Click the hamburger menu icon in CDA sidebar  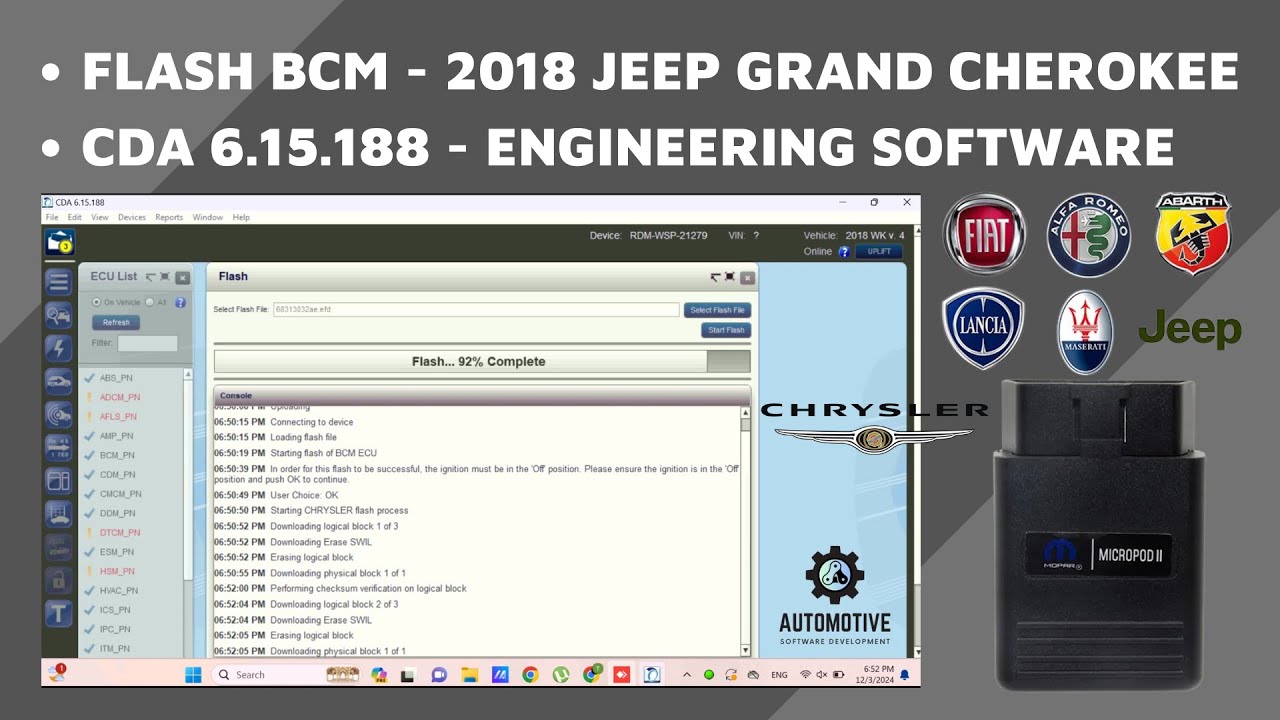[x=59, y=282]
